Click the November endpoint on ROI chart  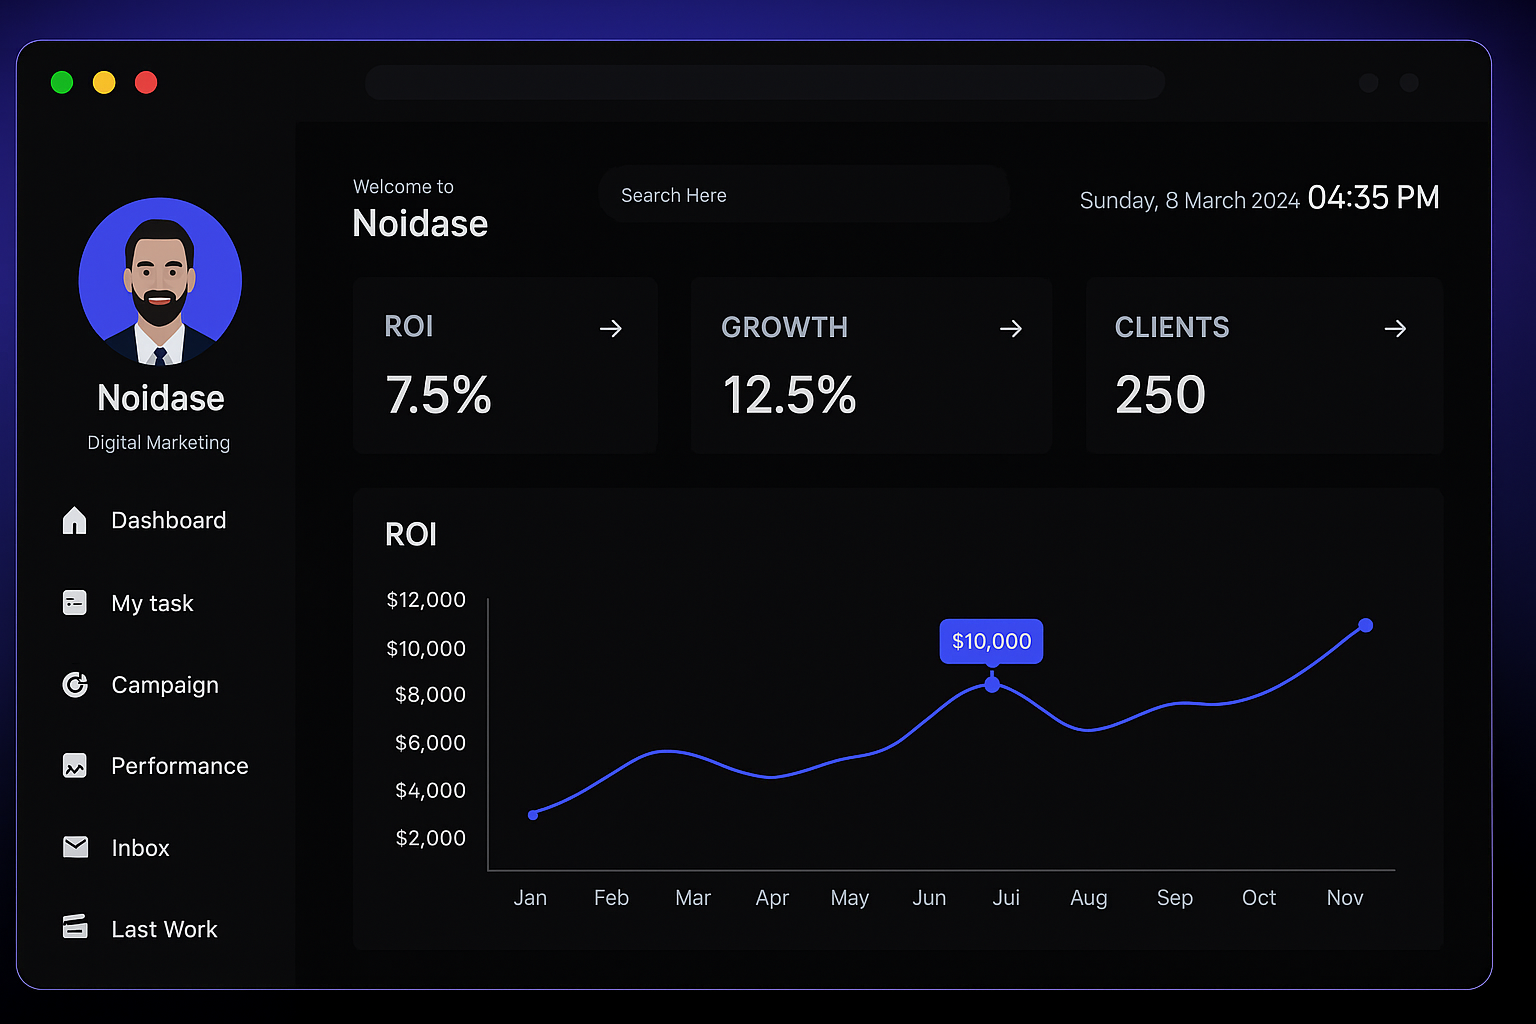[x=1366, y=626]
